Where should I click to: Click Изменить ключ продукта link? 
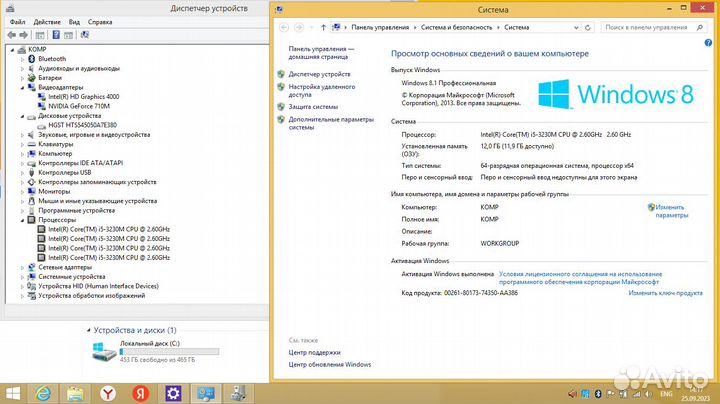pos(665,293)
